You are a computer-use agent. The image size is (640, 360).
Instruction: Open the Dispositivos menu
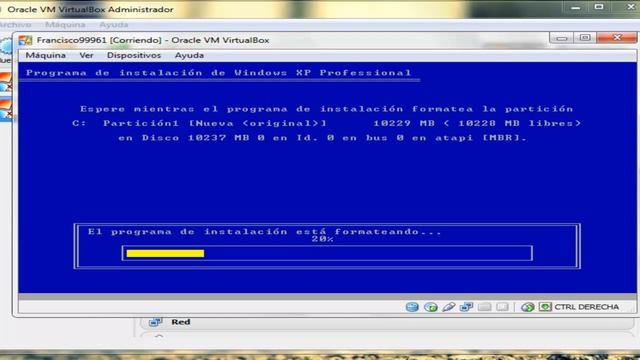pos(134,55)
